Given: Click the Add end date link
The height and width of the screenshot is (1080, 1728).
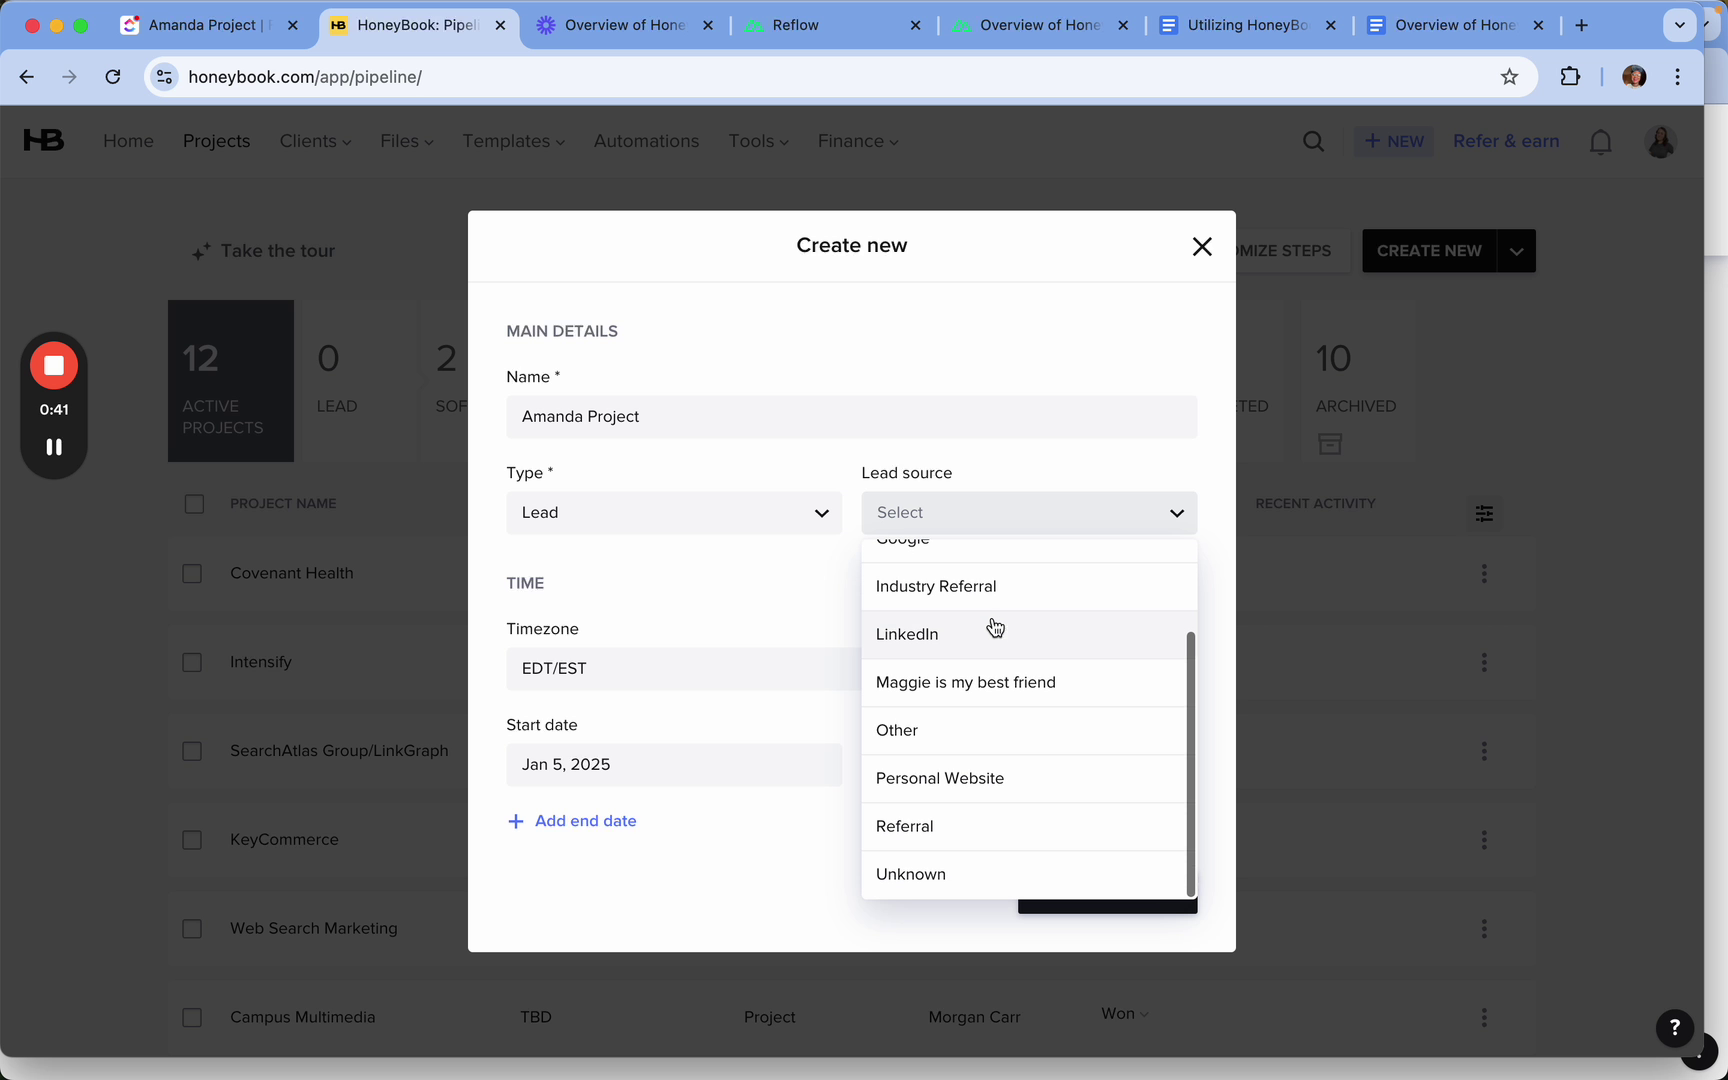Looking at the screenshot, I should (586, 822).
